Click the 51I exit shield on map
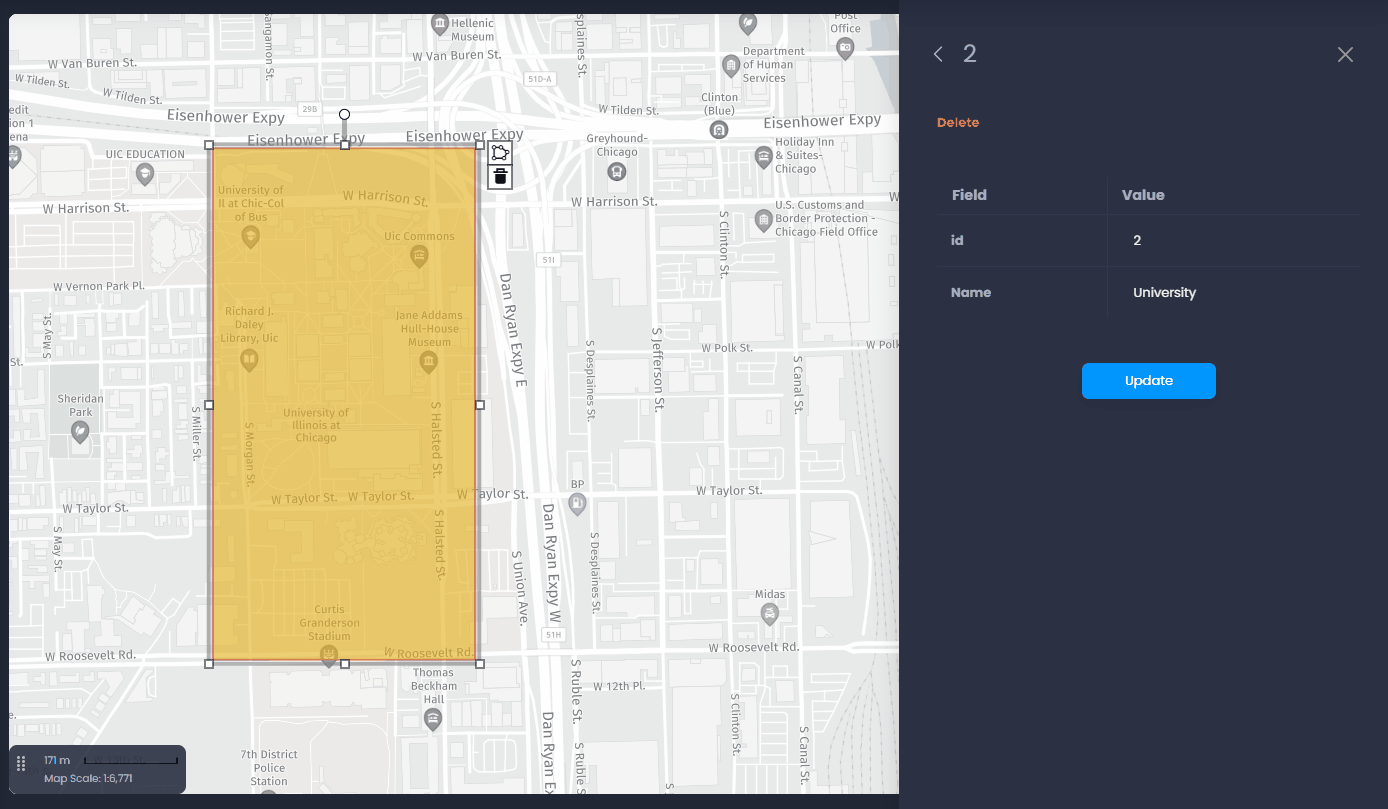Viewport: 1388px width, 809px height. point(548,259)
